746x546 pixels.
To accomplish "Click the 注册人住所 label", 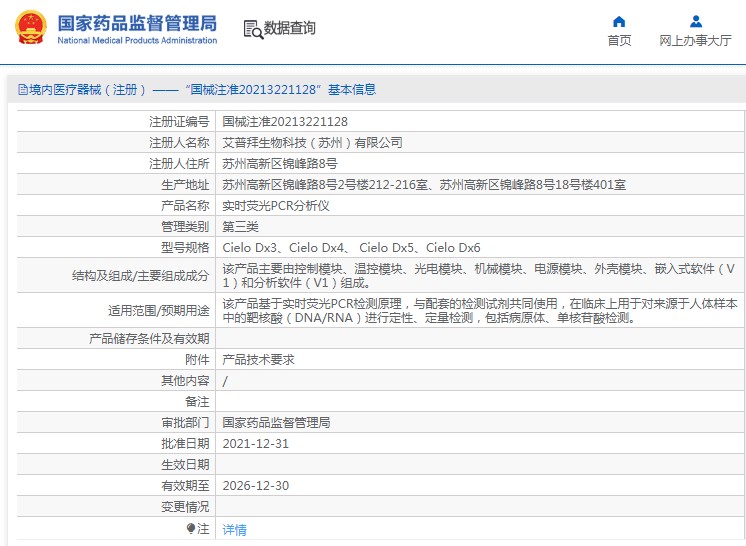I will pos(179,164).
